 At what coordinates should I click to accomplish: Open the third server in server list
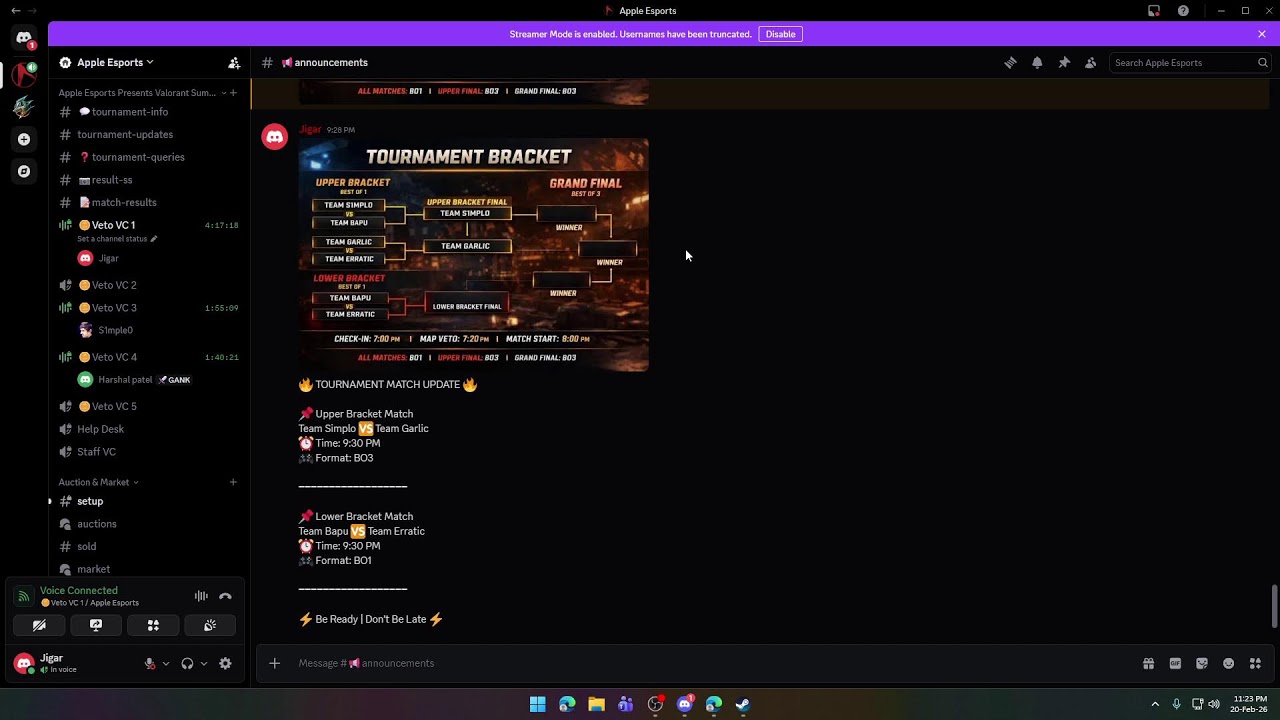[24, 107]
